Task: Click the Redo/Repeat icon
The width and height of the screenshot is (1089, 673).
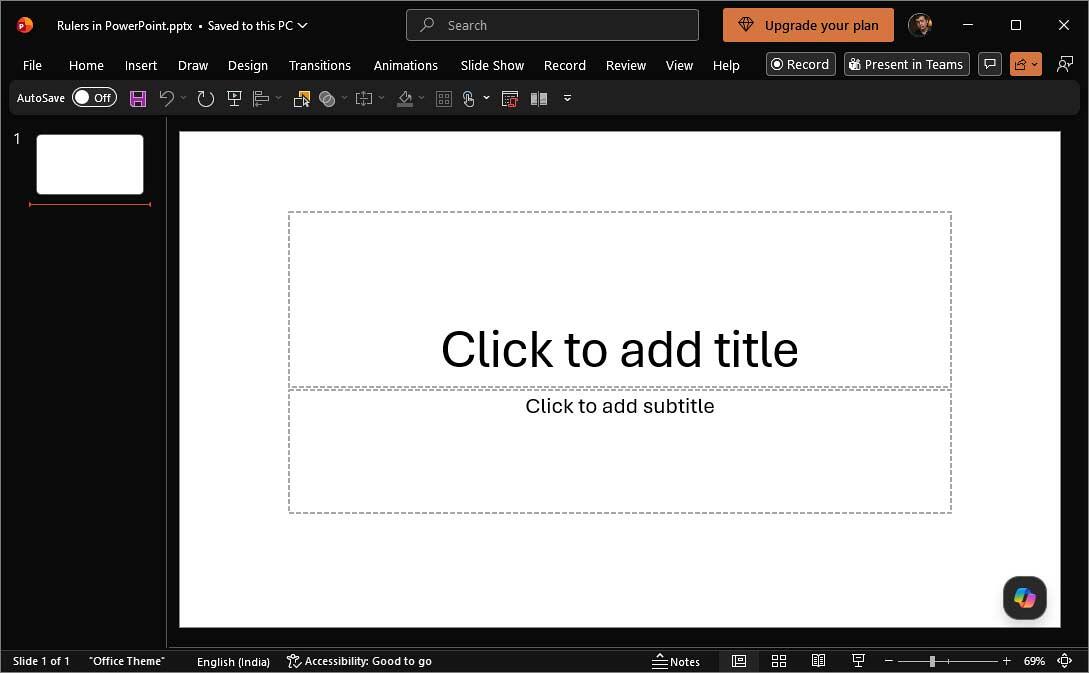Action: pos(205,99)
